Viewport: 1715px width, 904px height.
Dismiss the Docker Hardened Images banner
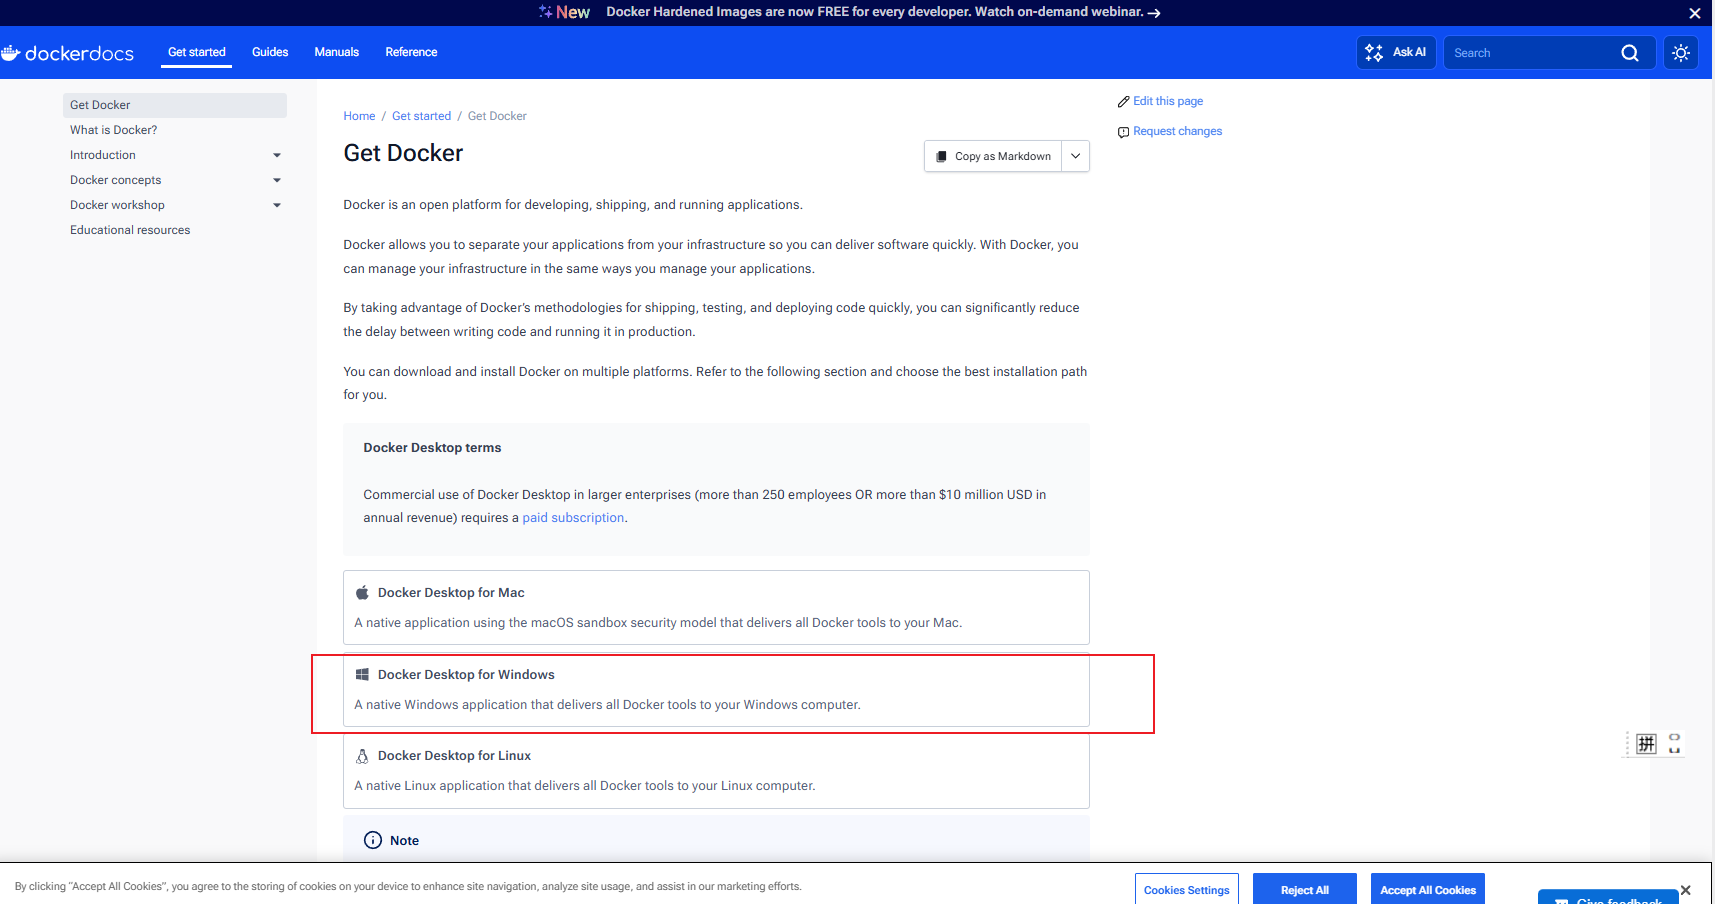(x=1695, y=13)
